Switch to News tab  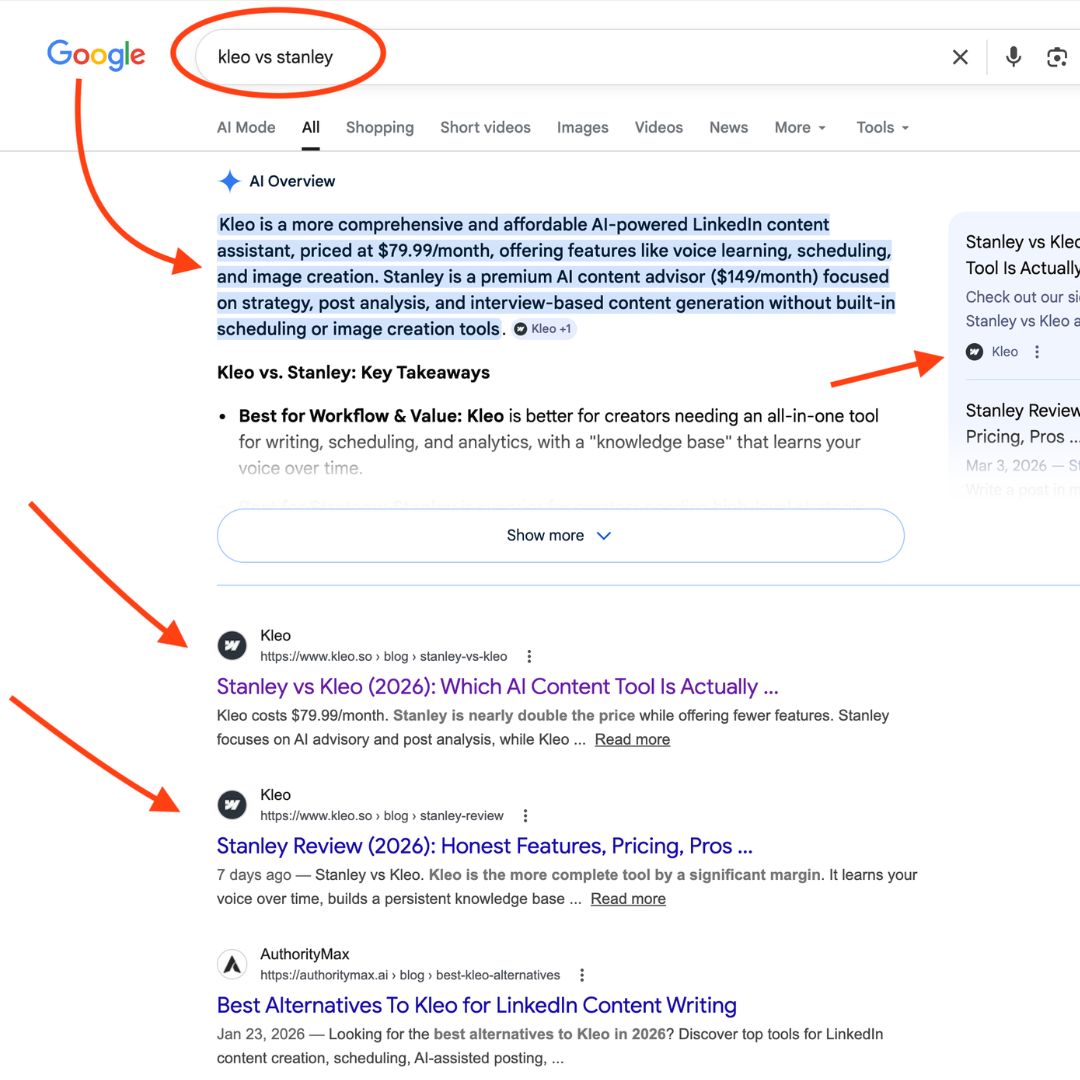(729, 127)
